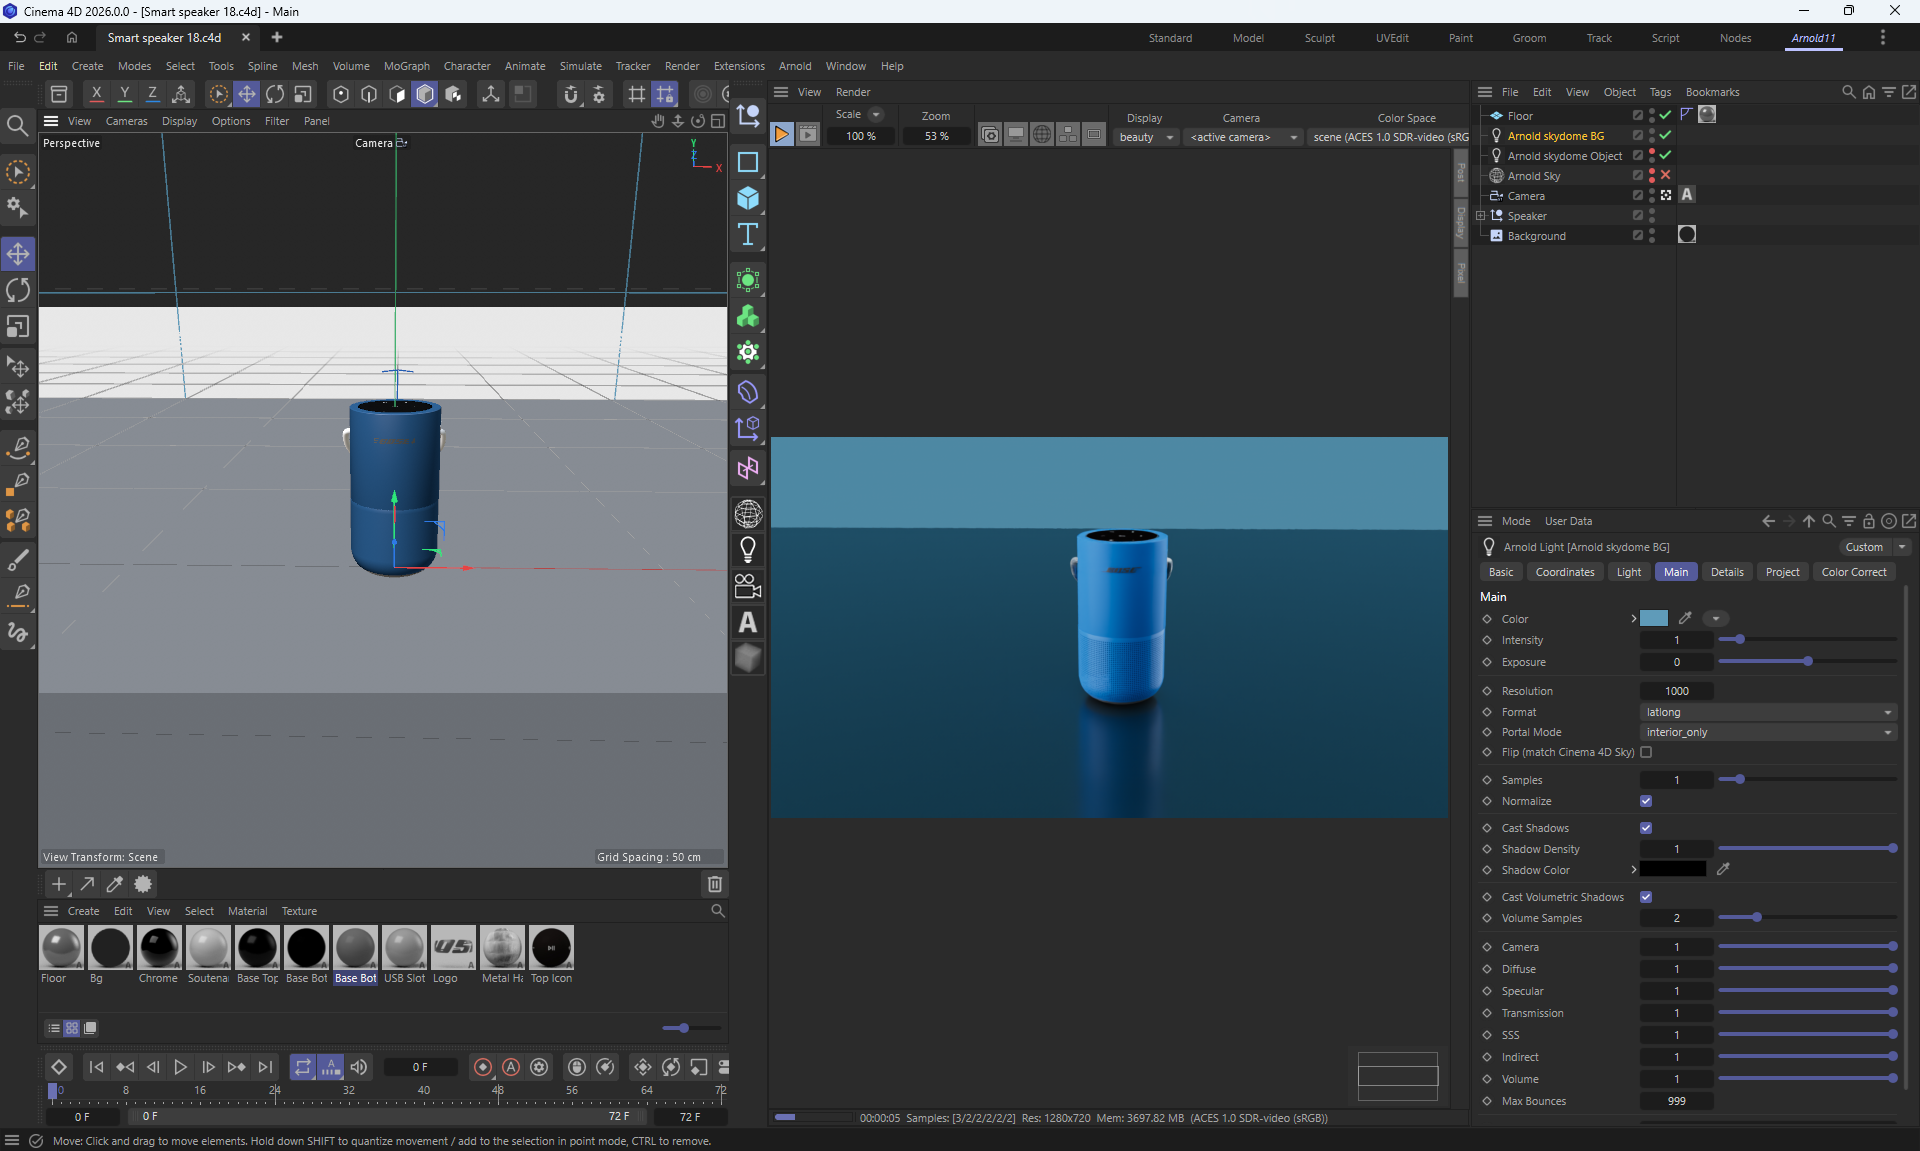Image resolution: width=1920 pixels, height=1151 pixels.
Task: Open the Color Correct tab
Action: coord(1853,572)
